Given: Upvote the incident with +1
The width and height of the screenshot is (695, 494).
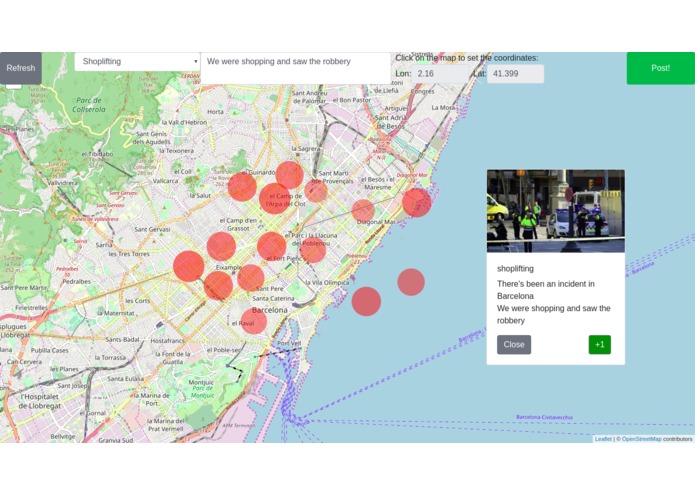Looking at the screenshot, I should tap(600, 345).
